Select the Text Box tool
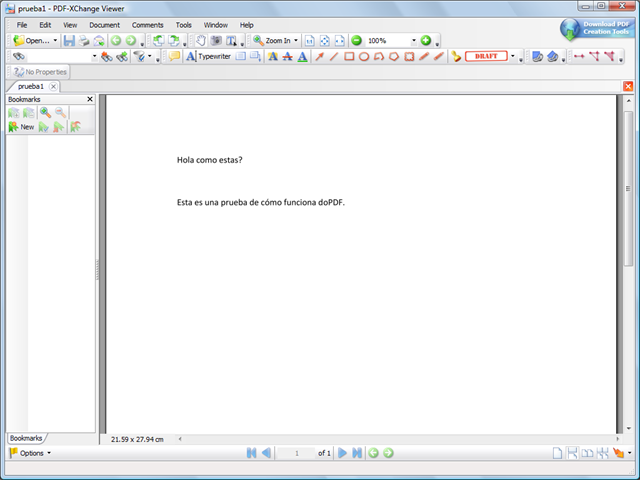The image size is (640, 480). (x=241, y=56)
